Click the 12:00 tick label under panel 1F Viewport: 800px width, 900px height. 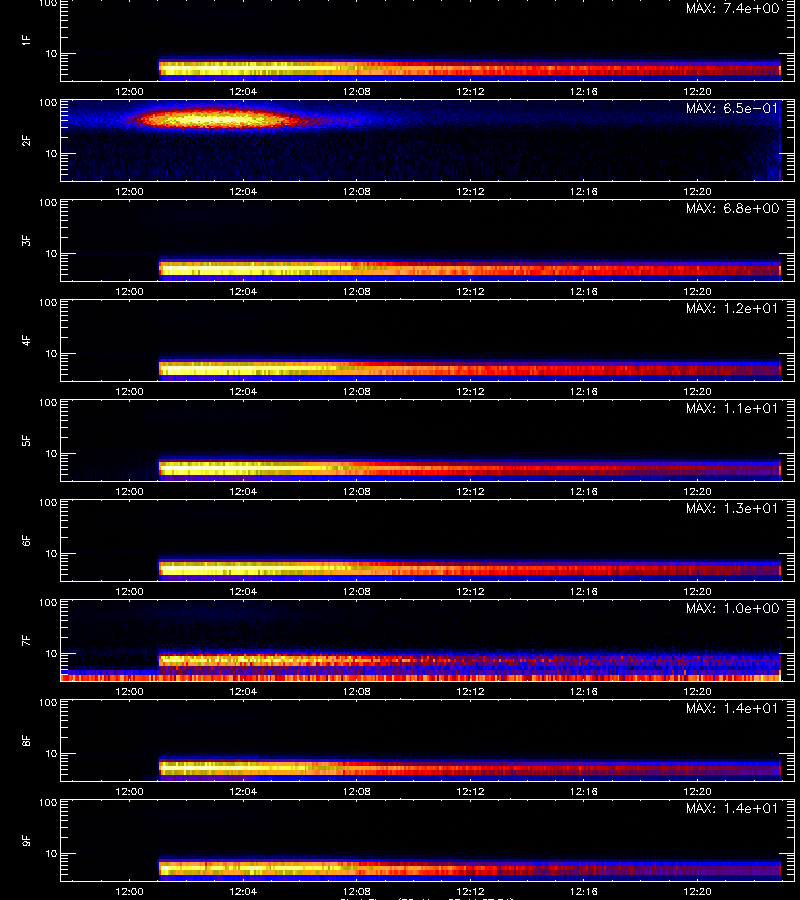(129, 92)
